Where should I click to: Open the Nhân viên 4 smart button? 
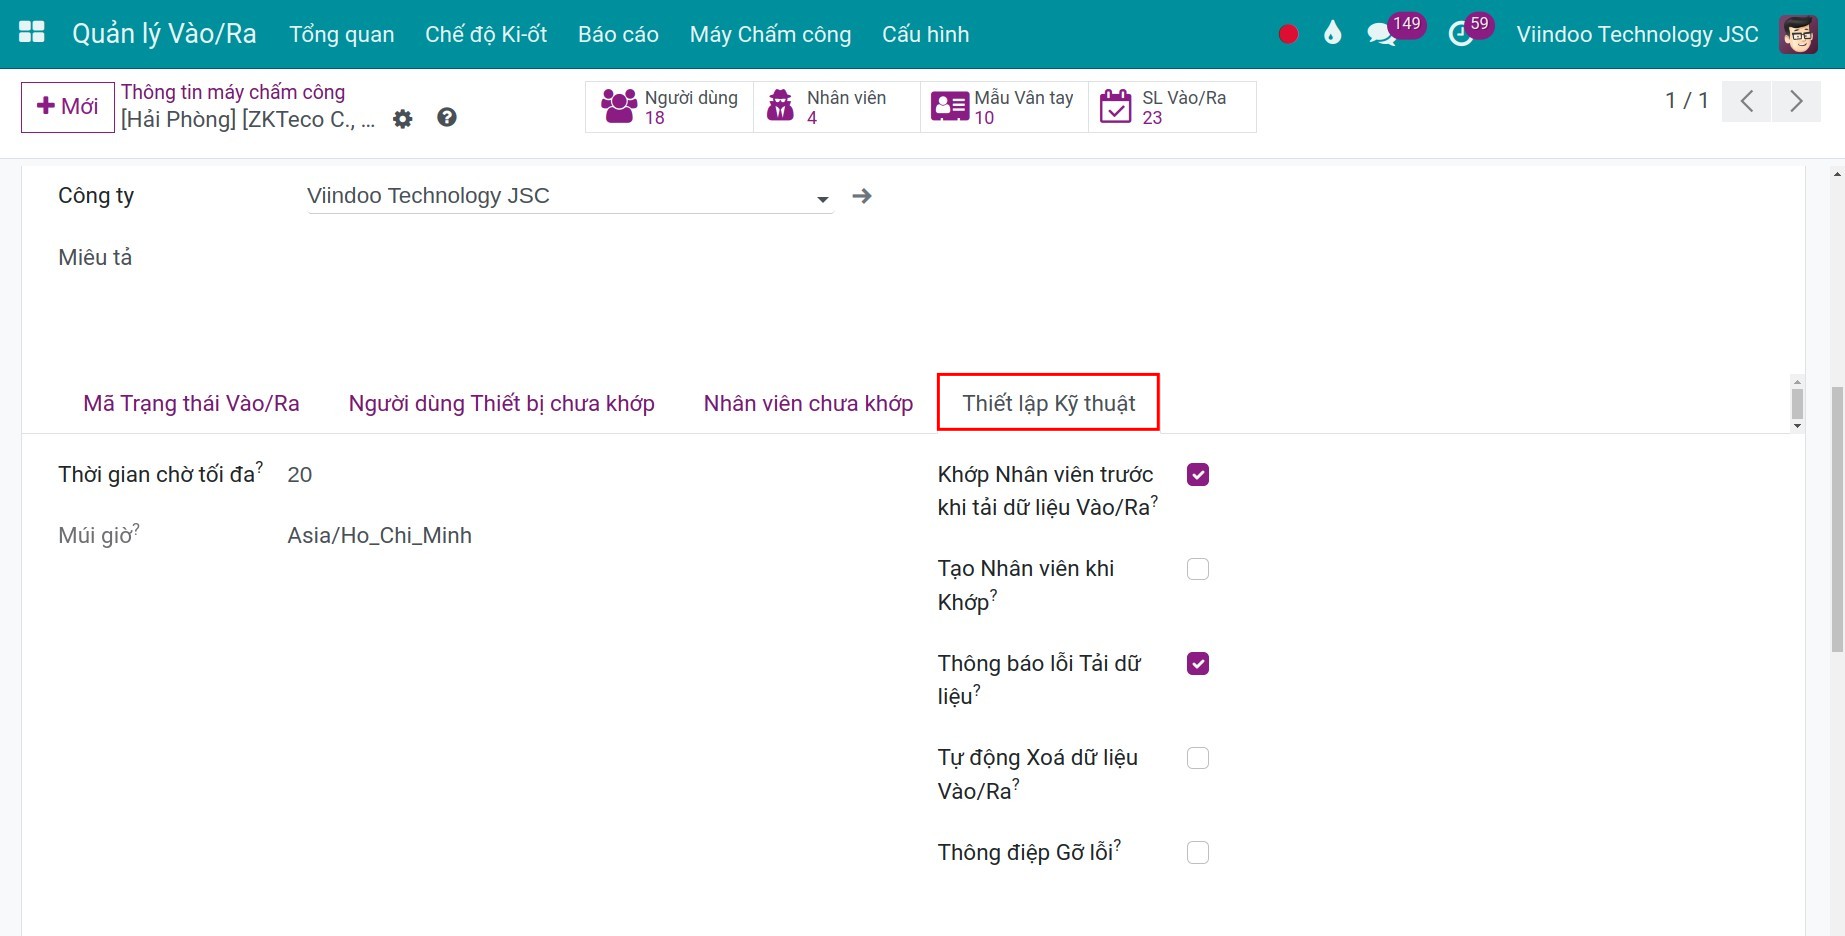[x=837, y=107]
